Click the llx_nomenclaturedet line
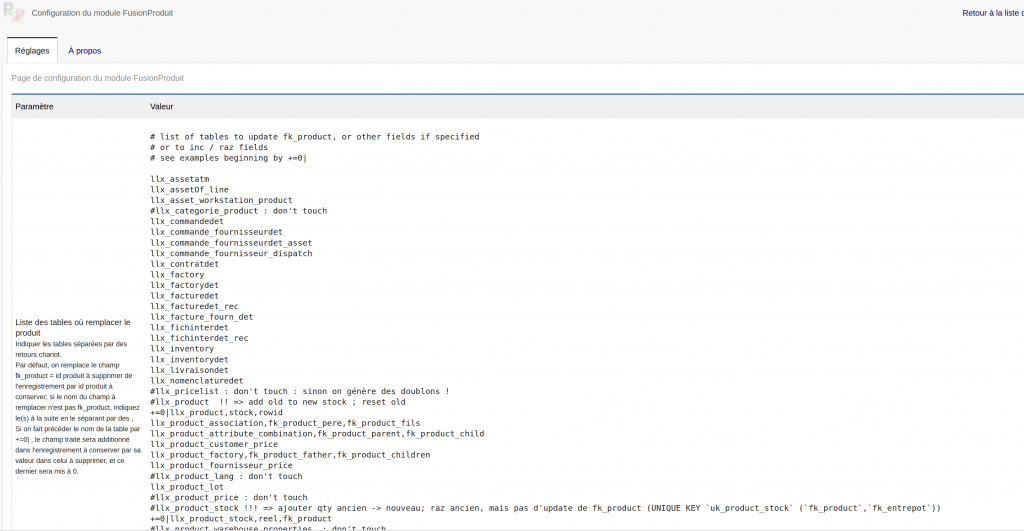Image resolution: width=1024 pixels, height=531 pixels. 197,381
